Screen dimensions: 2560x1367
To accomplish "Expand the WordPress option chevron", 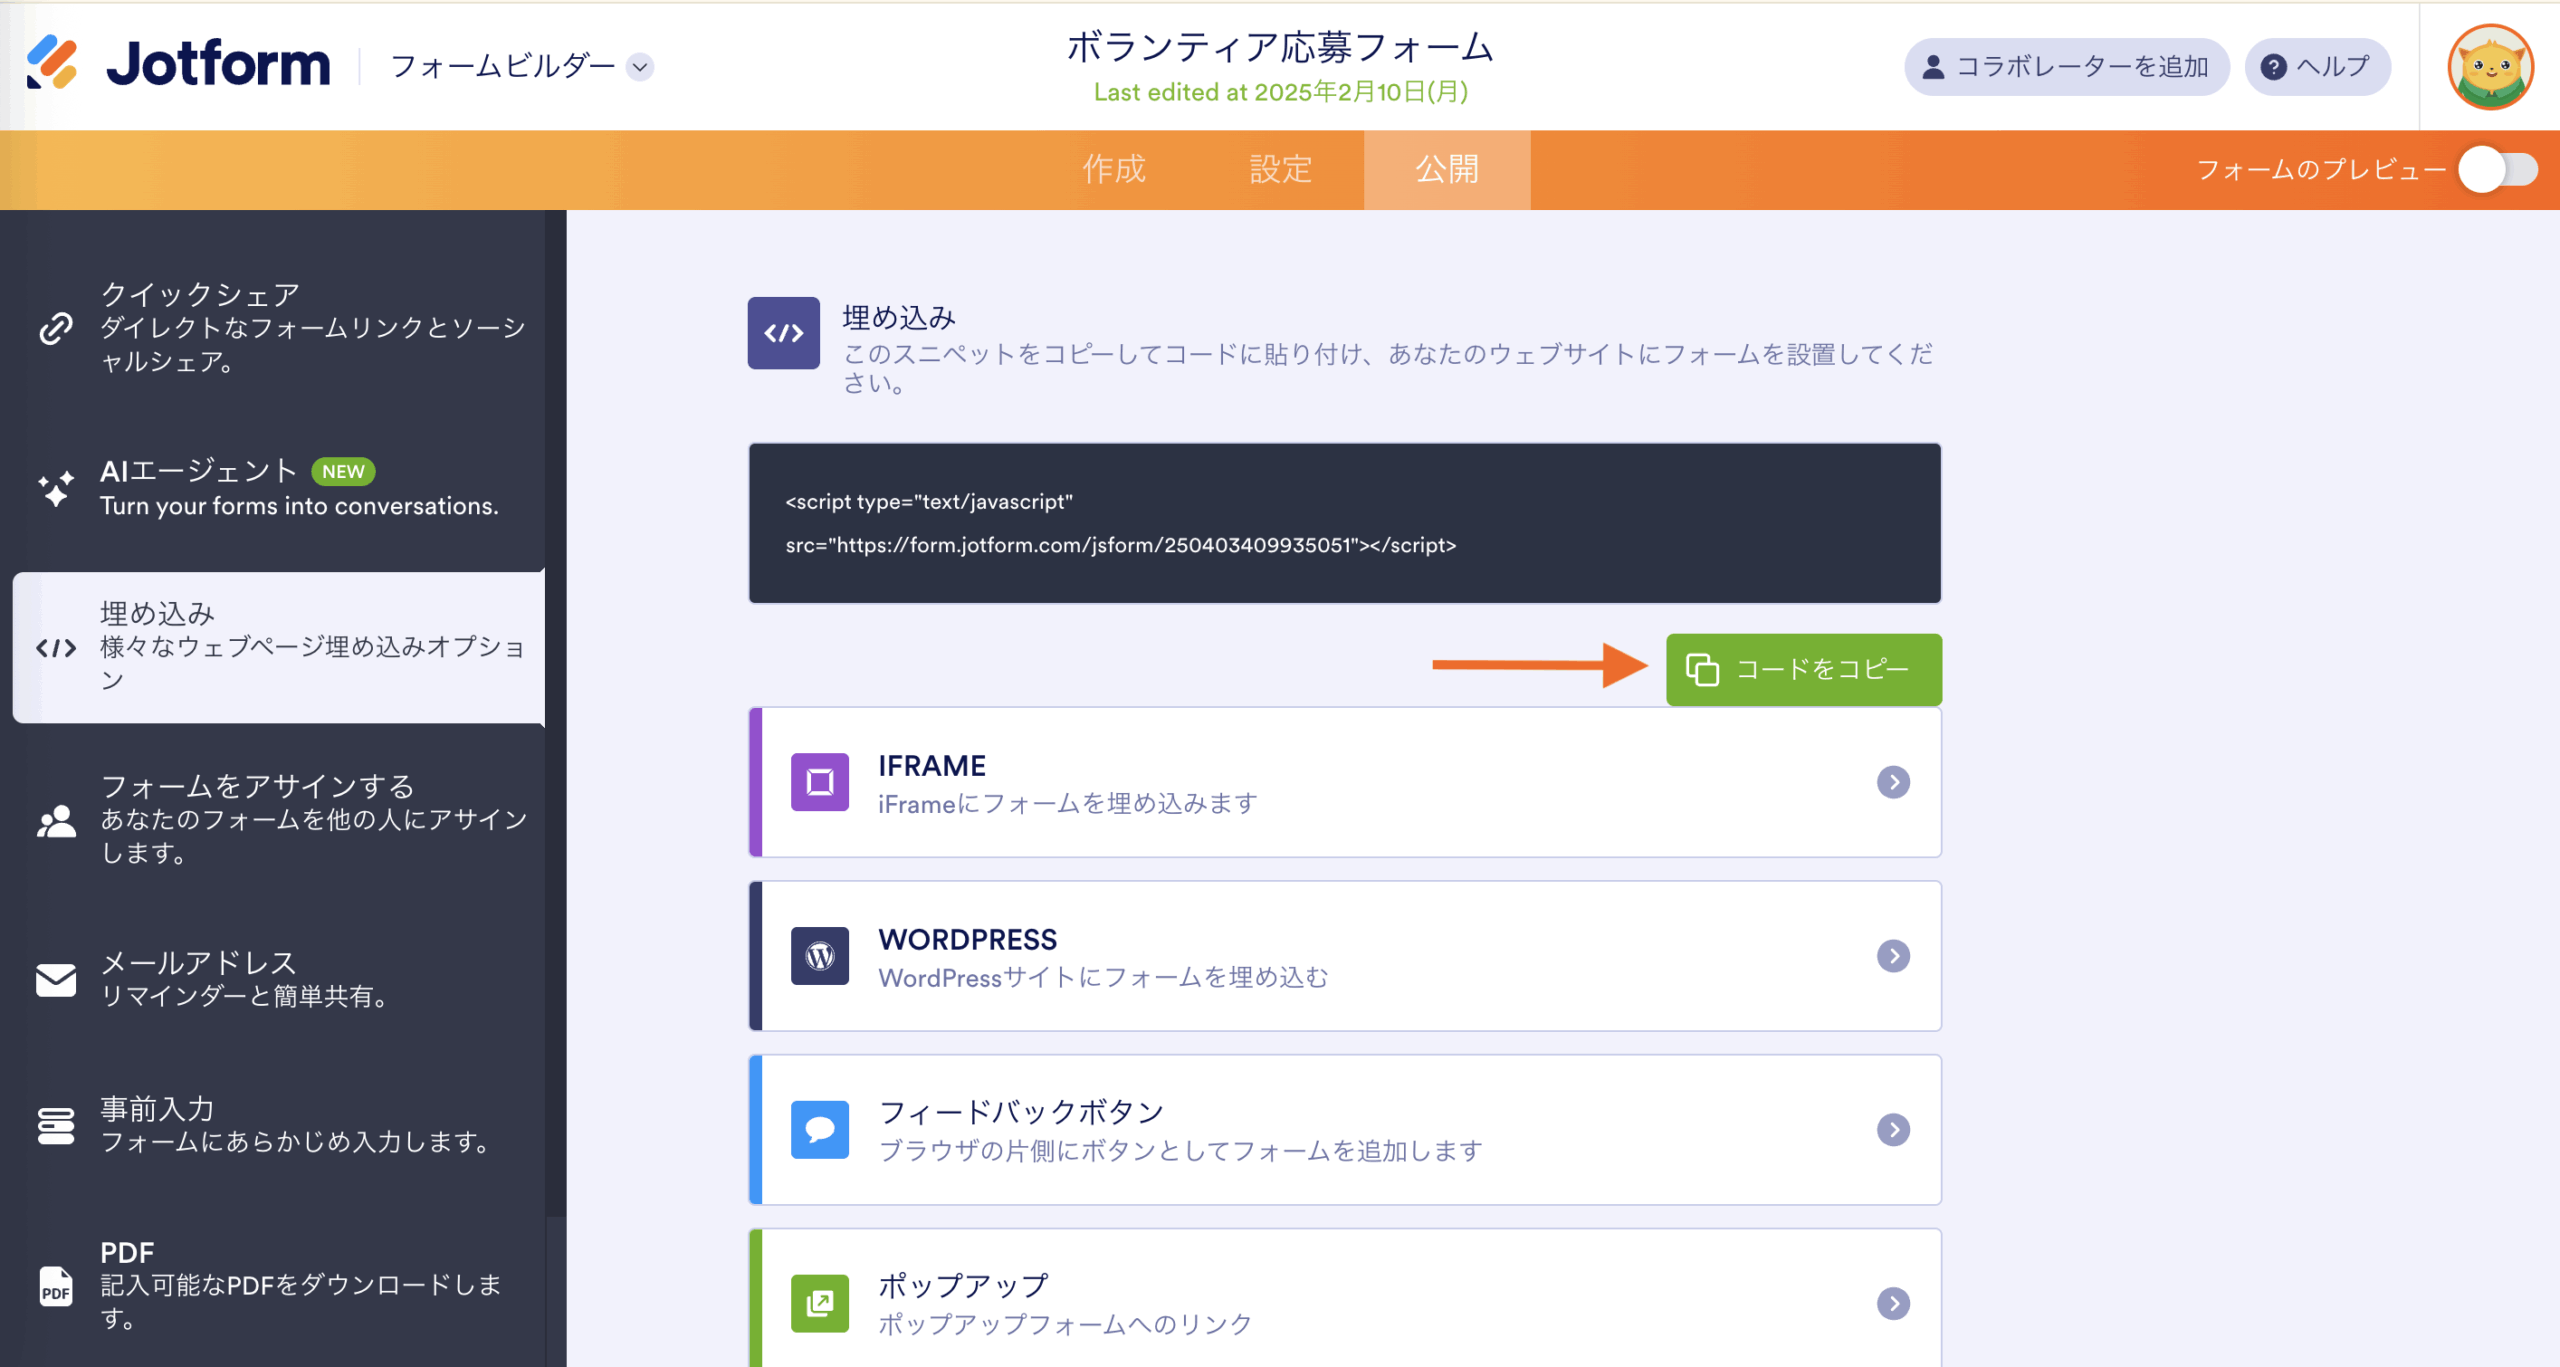I will point(1893,956).
